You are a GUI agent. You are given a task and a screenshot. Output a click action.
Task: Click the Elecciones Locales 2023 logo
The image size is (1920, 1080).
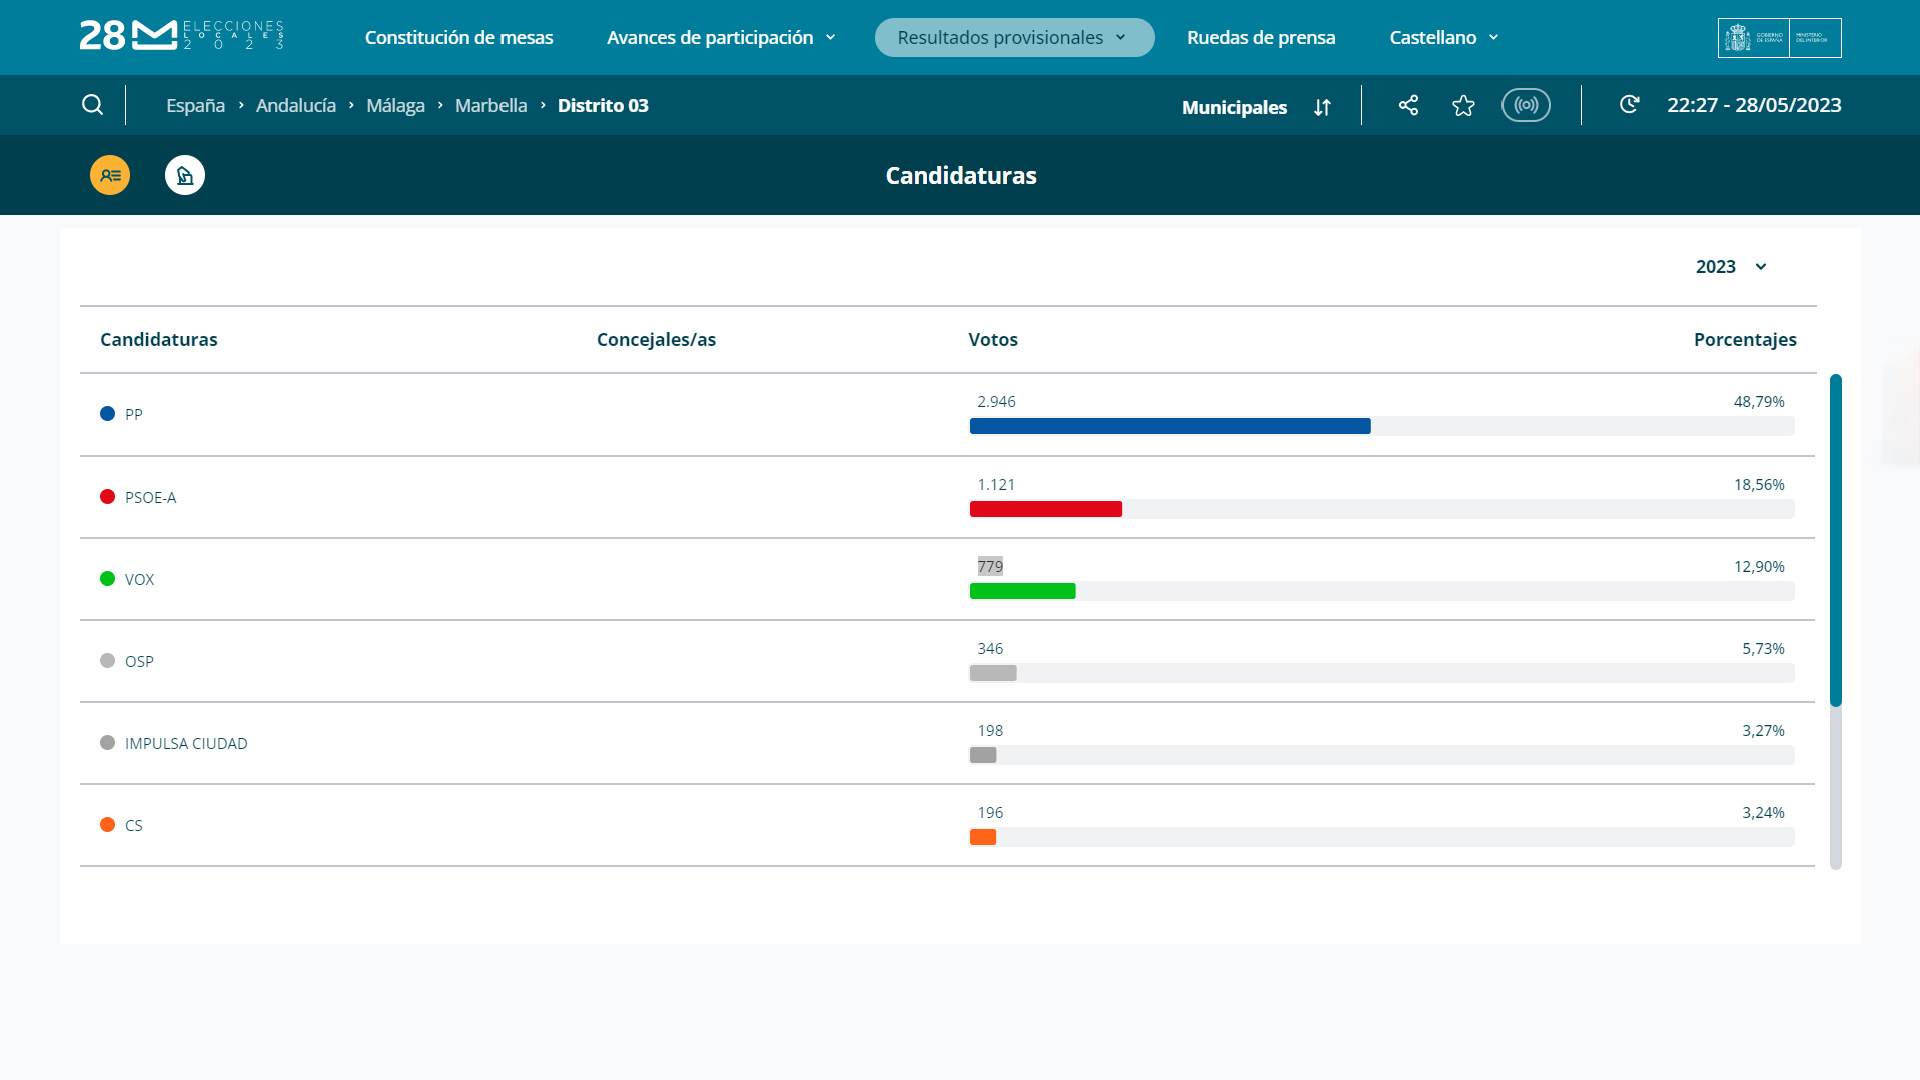click(x=182, y=36)
